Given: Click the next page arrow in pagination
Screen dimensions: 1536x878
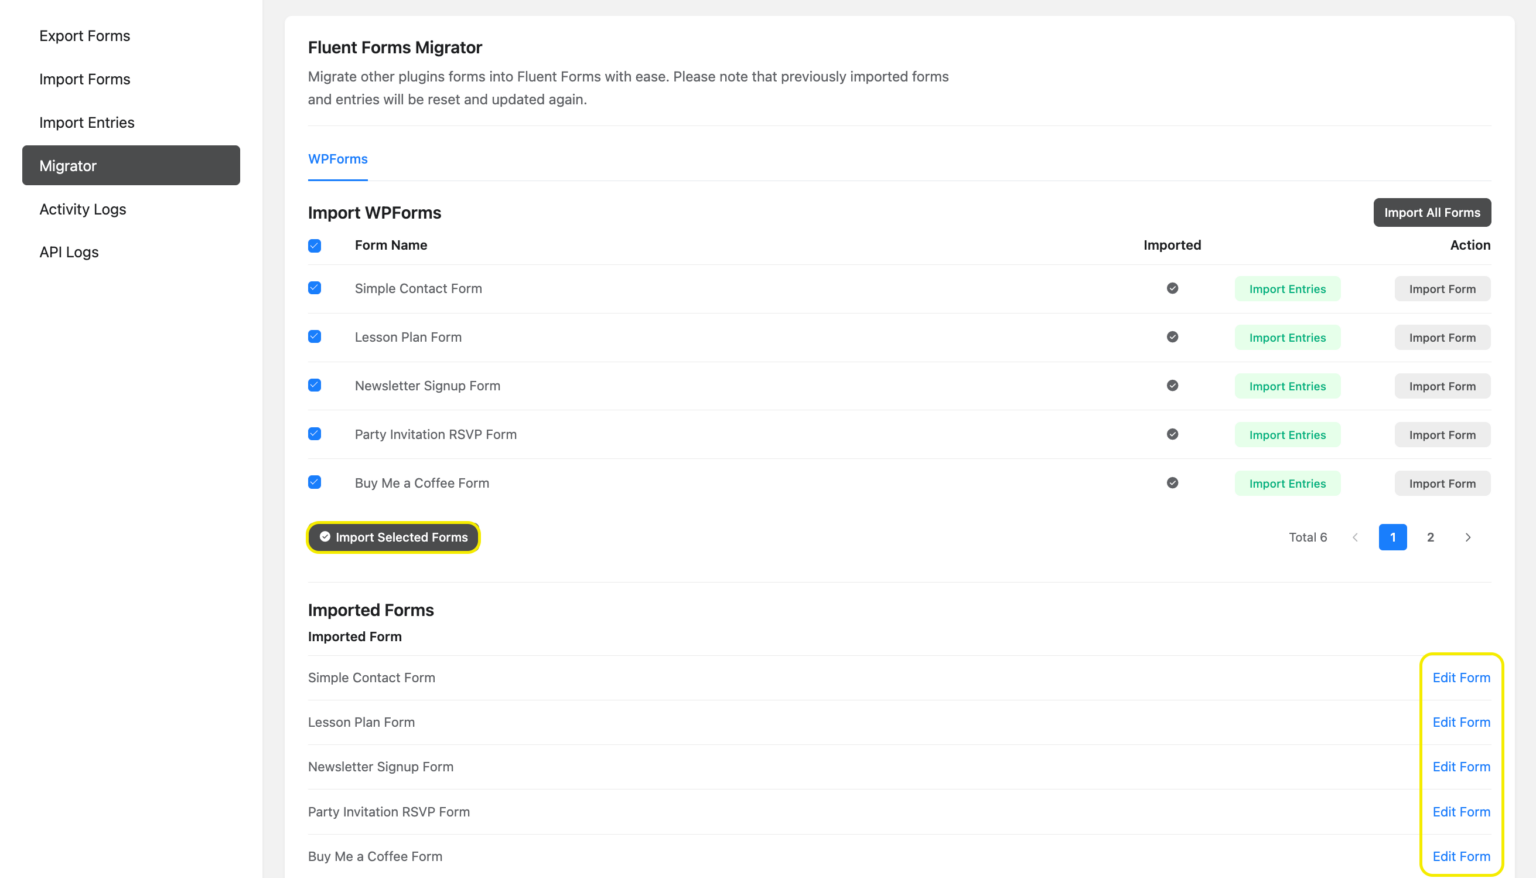Looking at the screenshot, I should tap(1468, 537).
